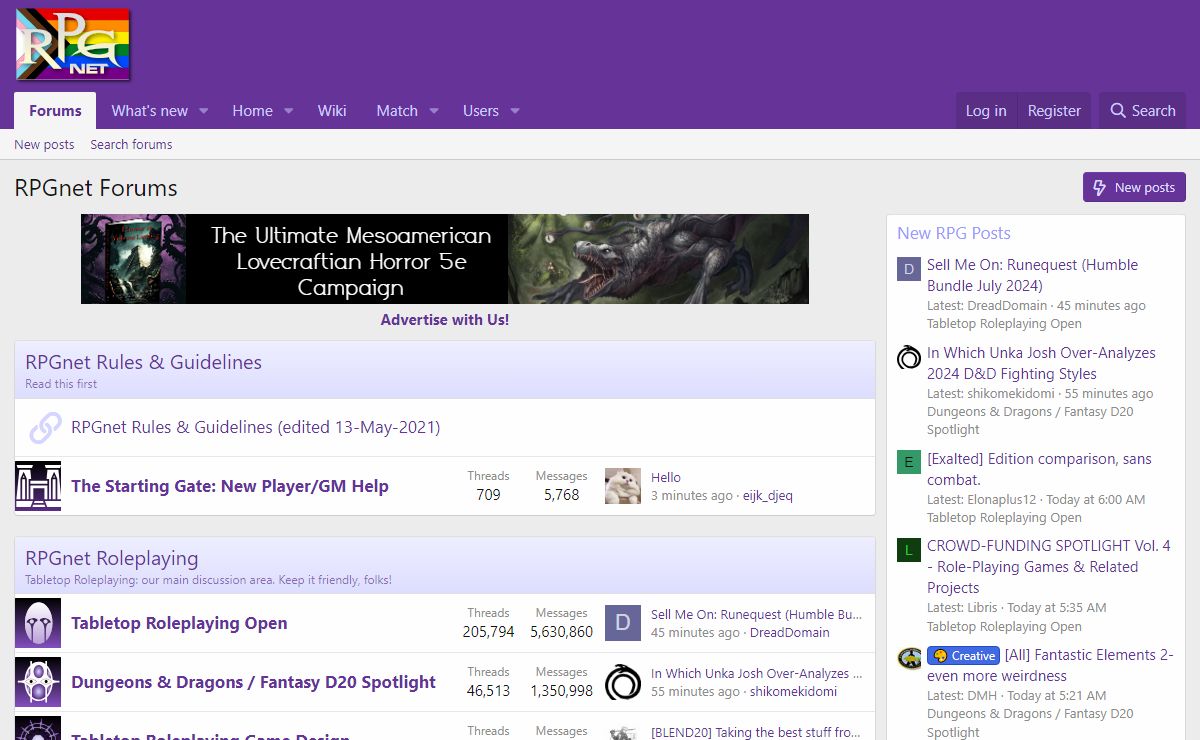Expand the What's new dropdown arrow
1200x740 pixels.
pyautogui.click(x=203, y=111)
